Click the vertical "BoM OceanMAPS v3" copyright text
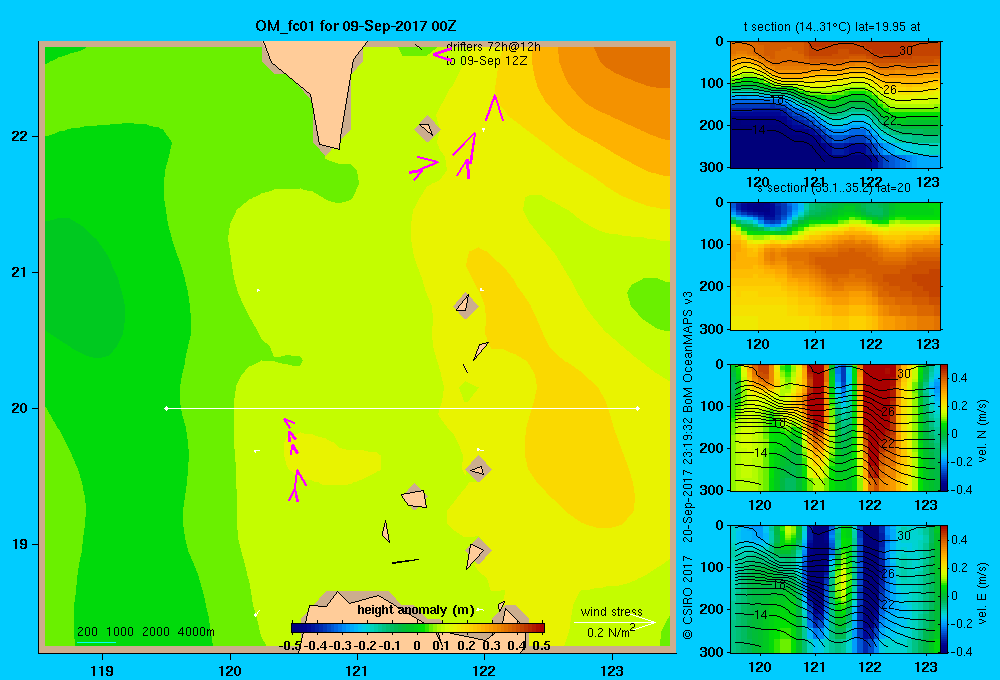The image size is (1000, 680). coord(688,353)
